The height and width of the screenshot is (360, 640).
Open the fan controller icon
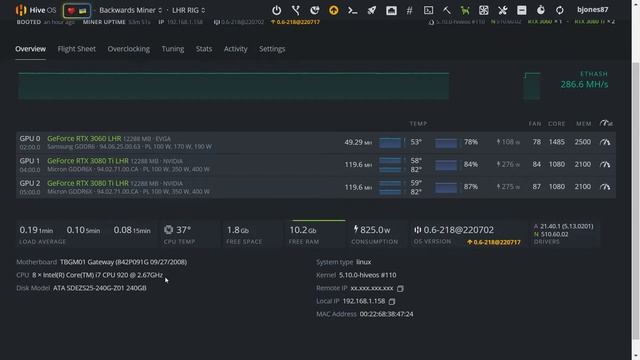tap(484, 10)
